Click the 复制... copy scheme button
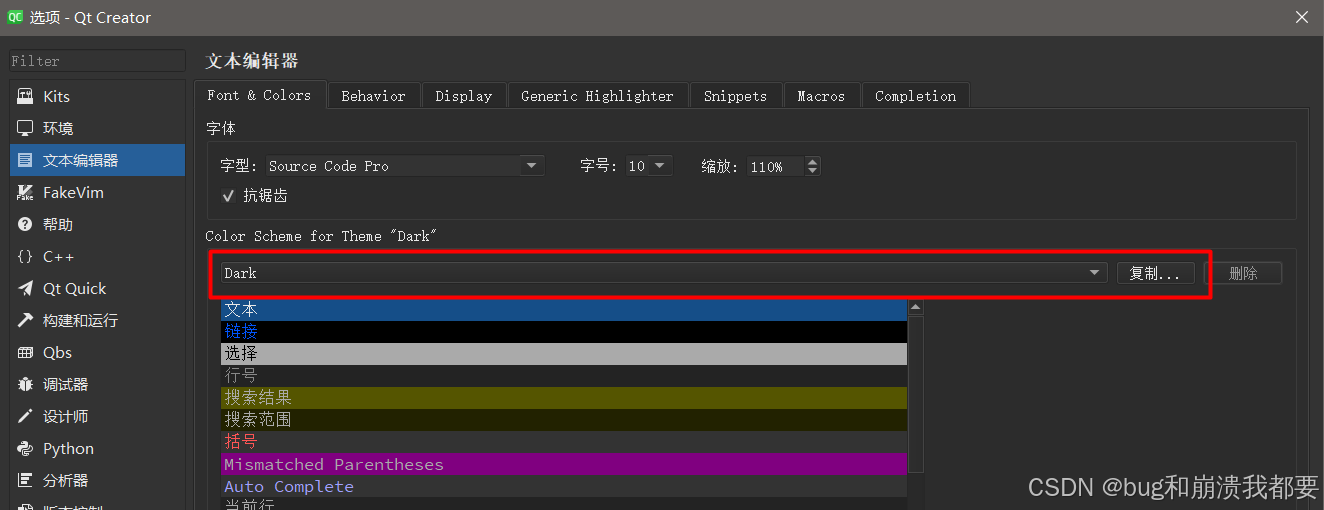 [1155, 273]
